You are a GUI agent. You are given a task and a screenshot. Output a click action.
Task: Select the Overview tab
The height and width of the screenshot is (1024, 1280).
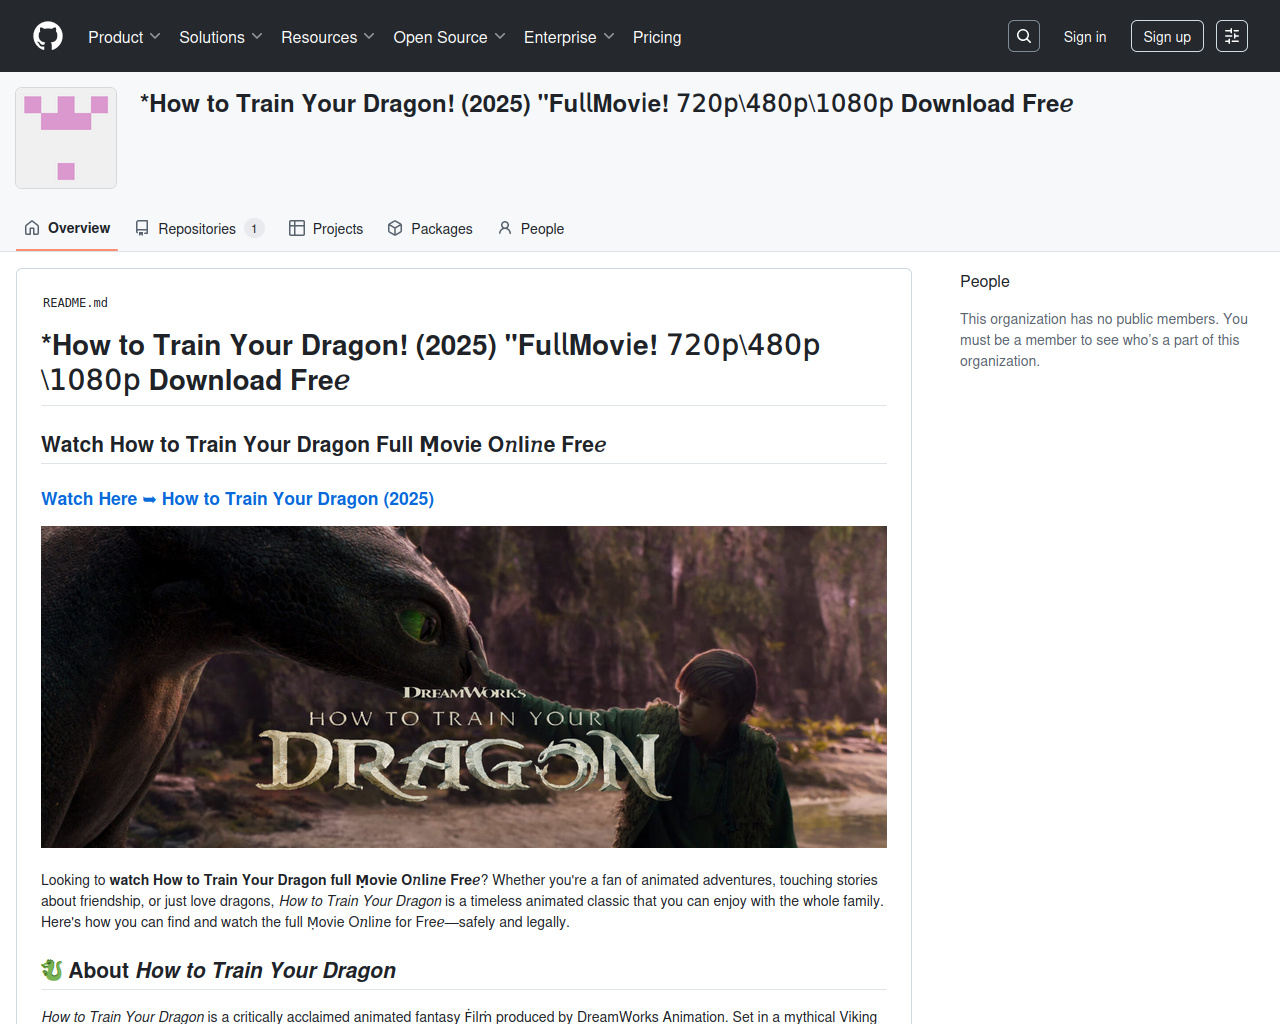tap(67, 228)
